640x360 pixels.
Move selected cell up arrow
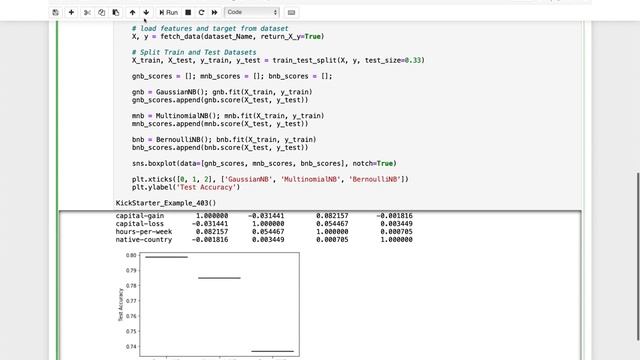point(132,13)
